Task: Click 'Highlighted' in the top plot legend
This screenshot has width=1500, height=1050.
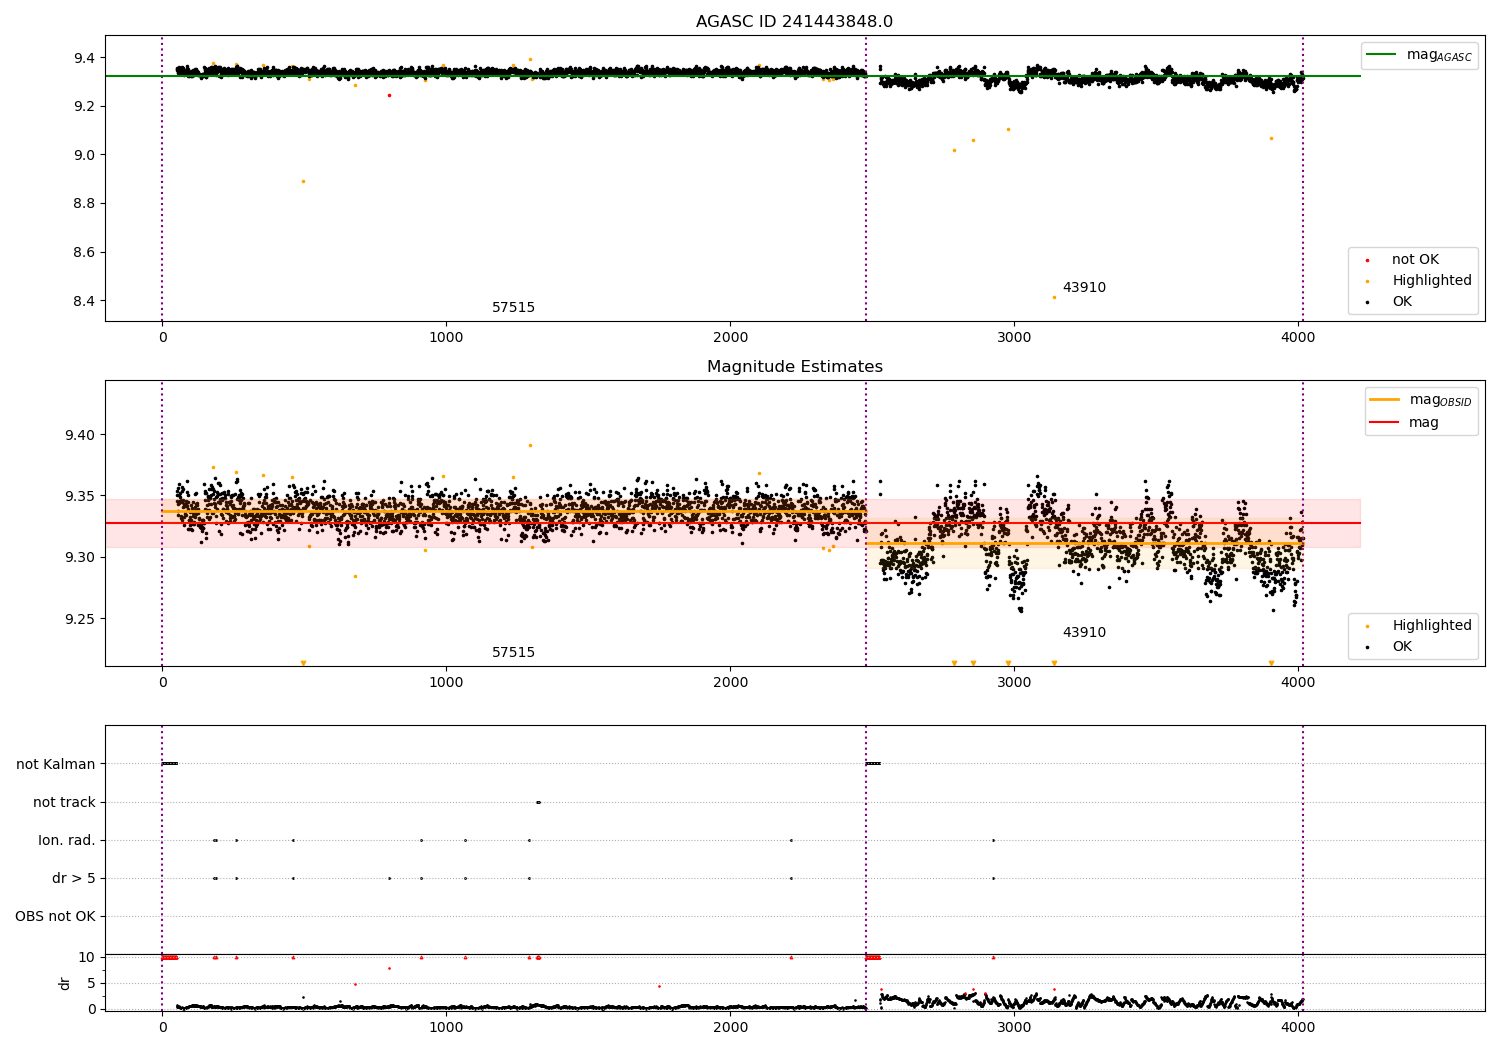Action: coord(1431,281)
